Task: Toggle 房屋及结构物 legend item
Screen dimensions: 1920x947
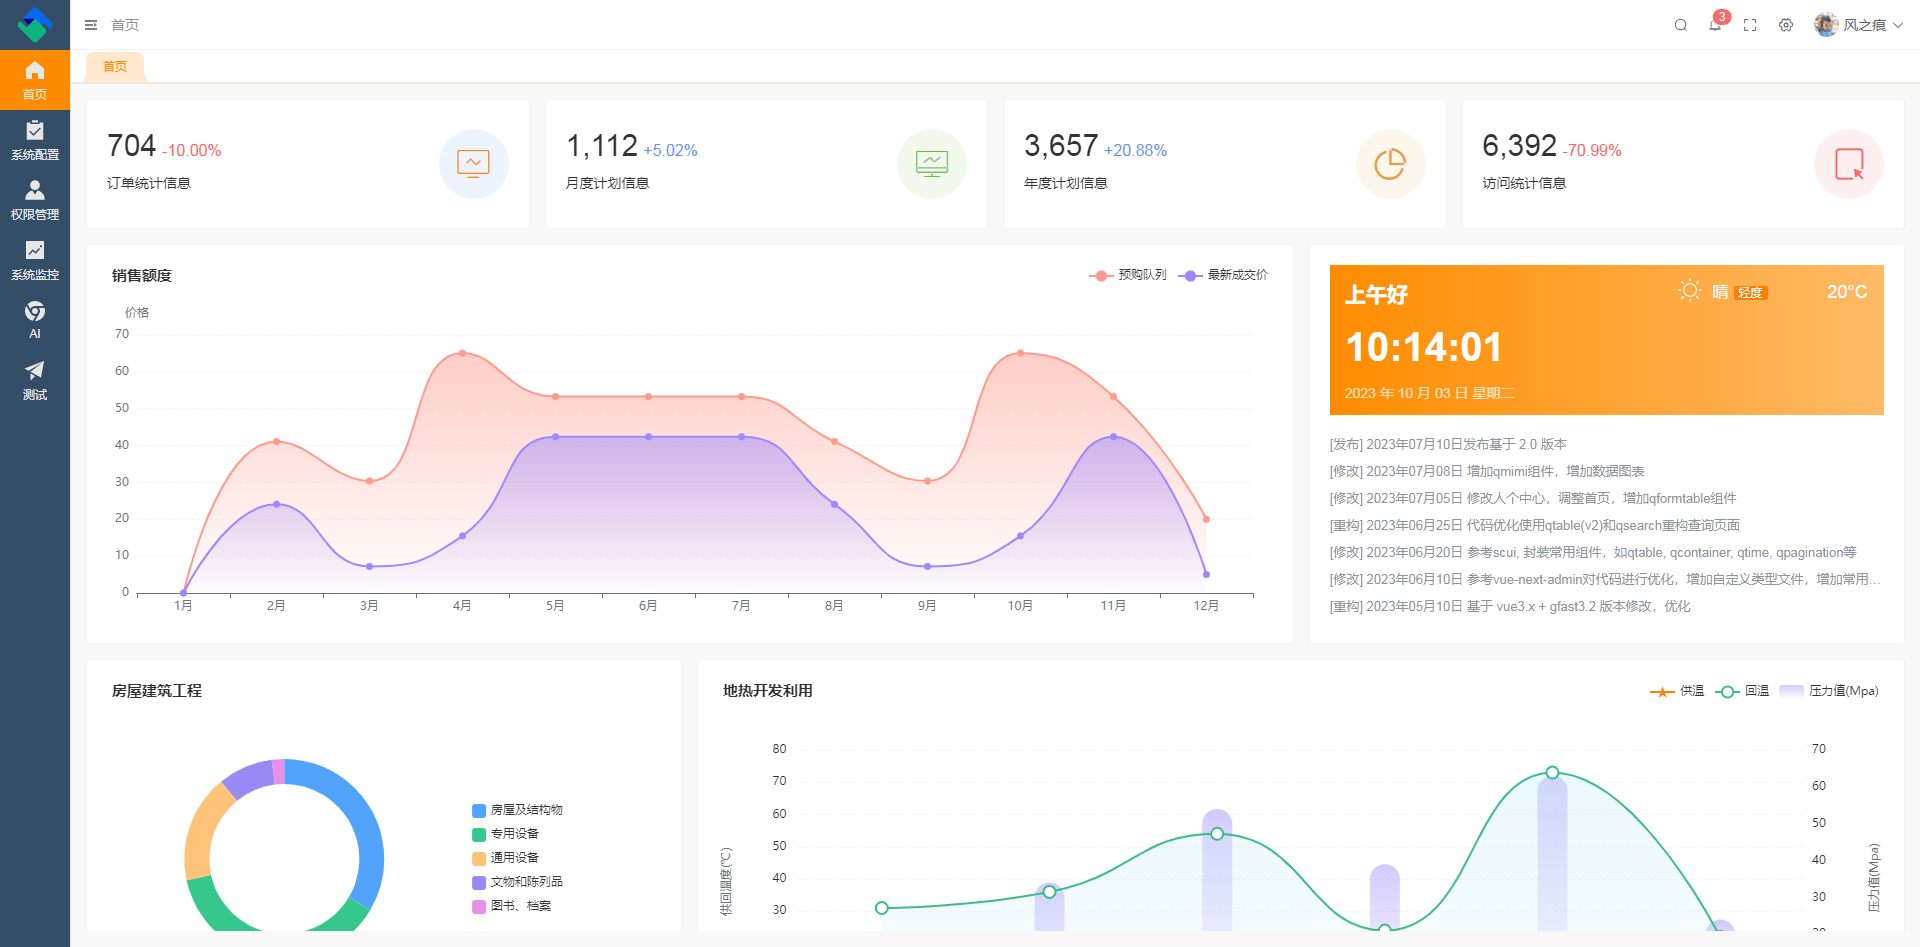Action: (x=517, y=810)
